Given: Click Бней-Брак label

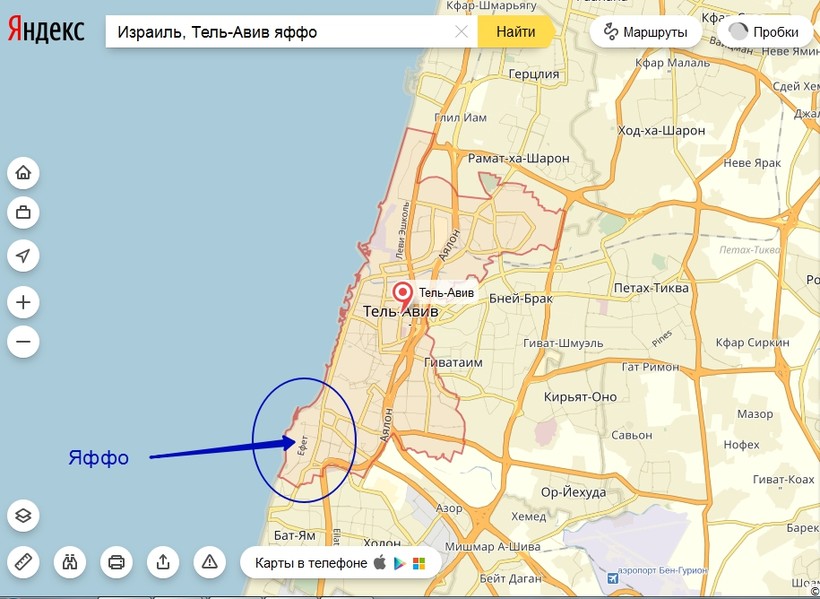Looking at the screenshot, I should coord(521,299).
